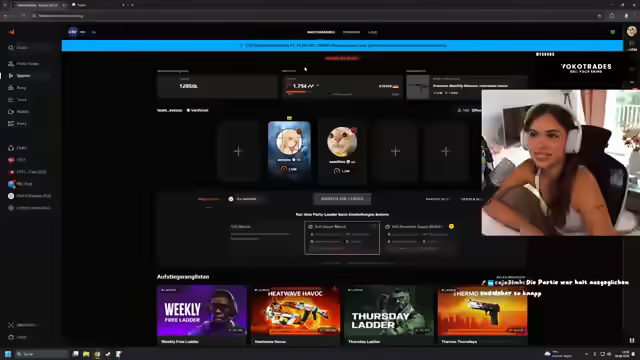Open the Weekly Free Ladder card

tap(202, 315)
